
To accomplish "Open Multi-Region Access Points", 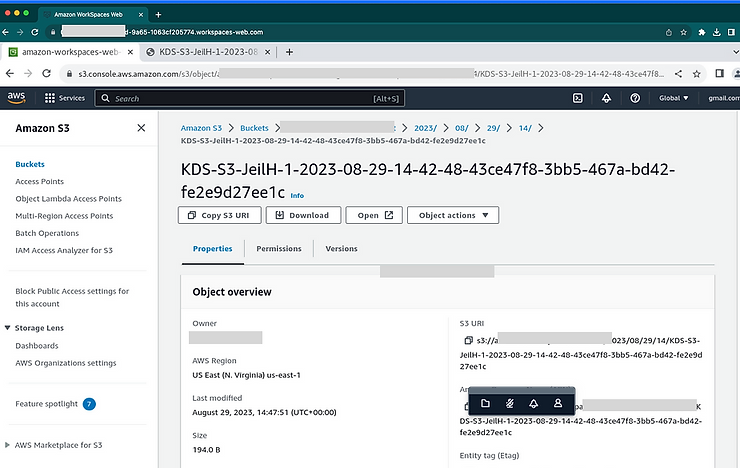I will (x=64, y=216).
